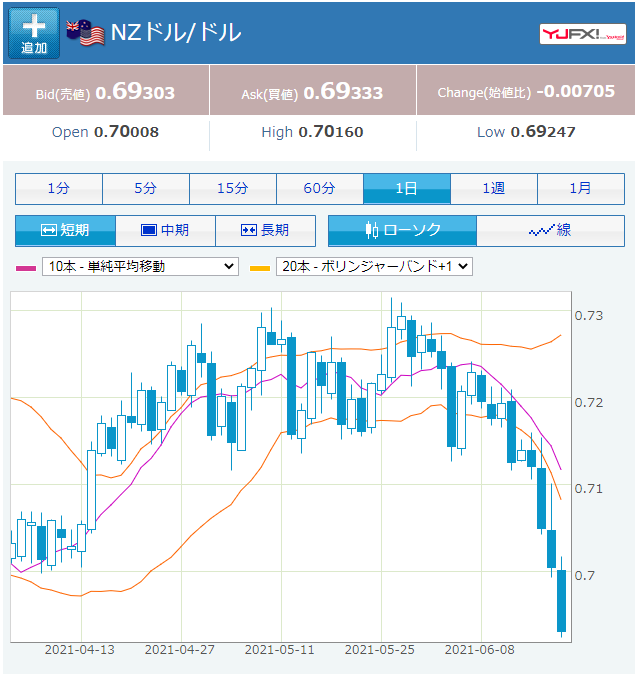The image size is (635, 676).
Task: Click the NZ/US flags currency icon
Action: pyautogui.click(x=85, y=33)
